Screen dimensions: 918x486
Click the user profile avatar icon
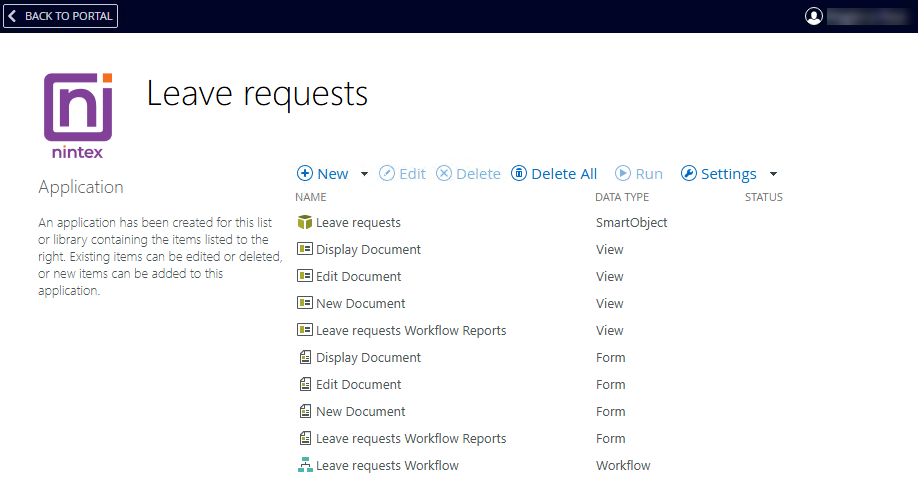(814, 16)
